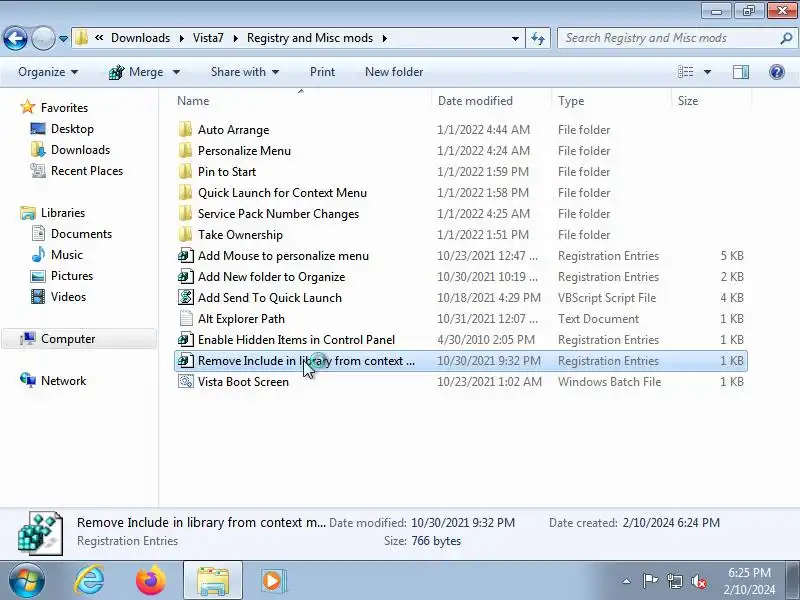Open the Merge dropdown arrow
Viewport: 800px width, 600px height.
tap(176, 72)
